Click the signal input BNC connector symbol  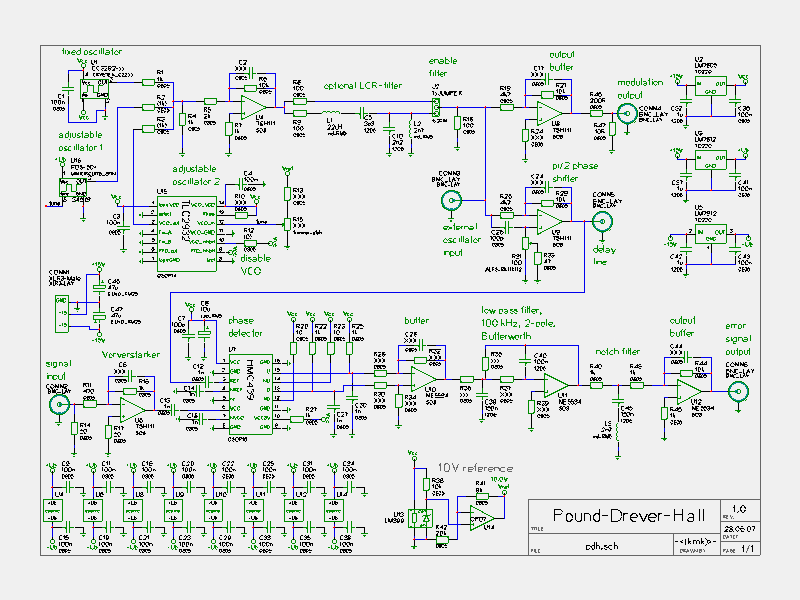[x=59, y=405]
